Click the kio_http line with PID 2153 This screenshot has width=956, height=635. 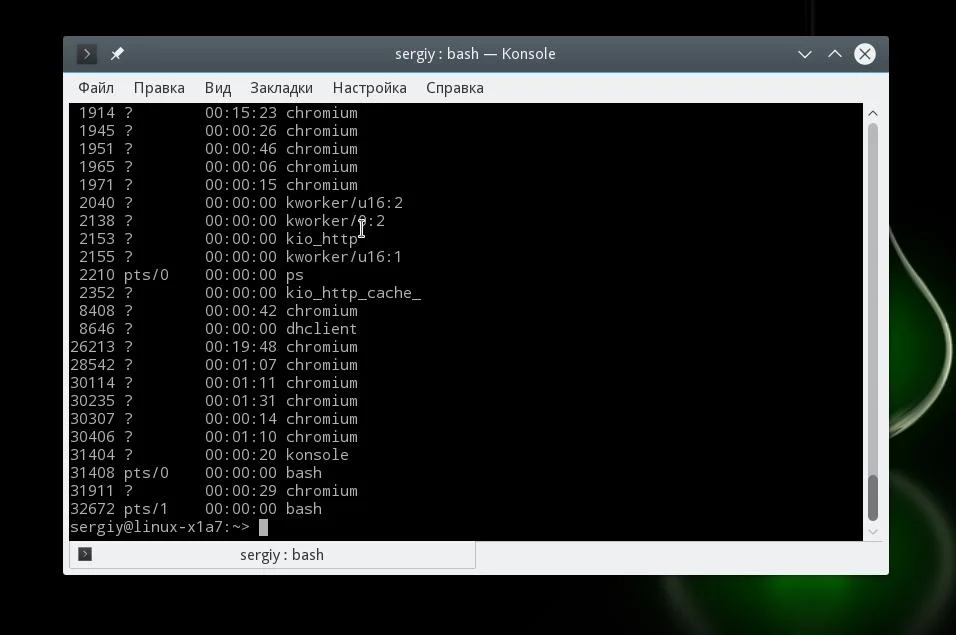(218, 239)
